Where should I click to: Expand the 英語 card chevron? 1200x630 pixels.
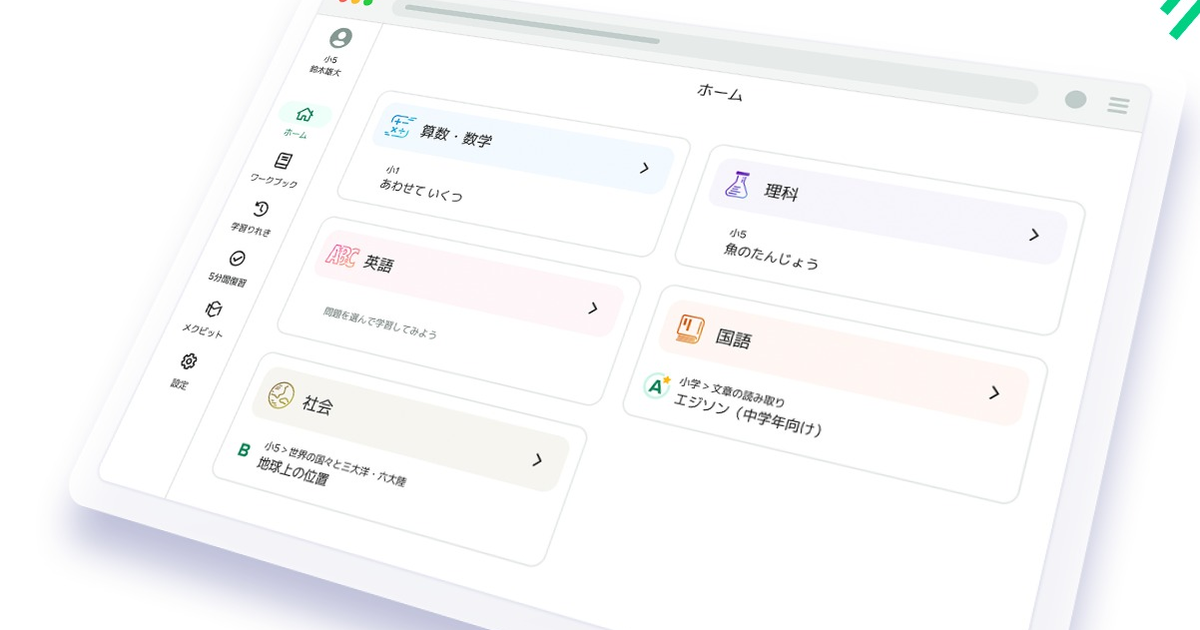tap(592, 308)
